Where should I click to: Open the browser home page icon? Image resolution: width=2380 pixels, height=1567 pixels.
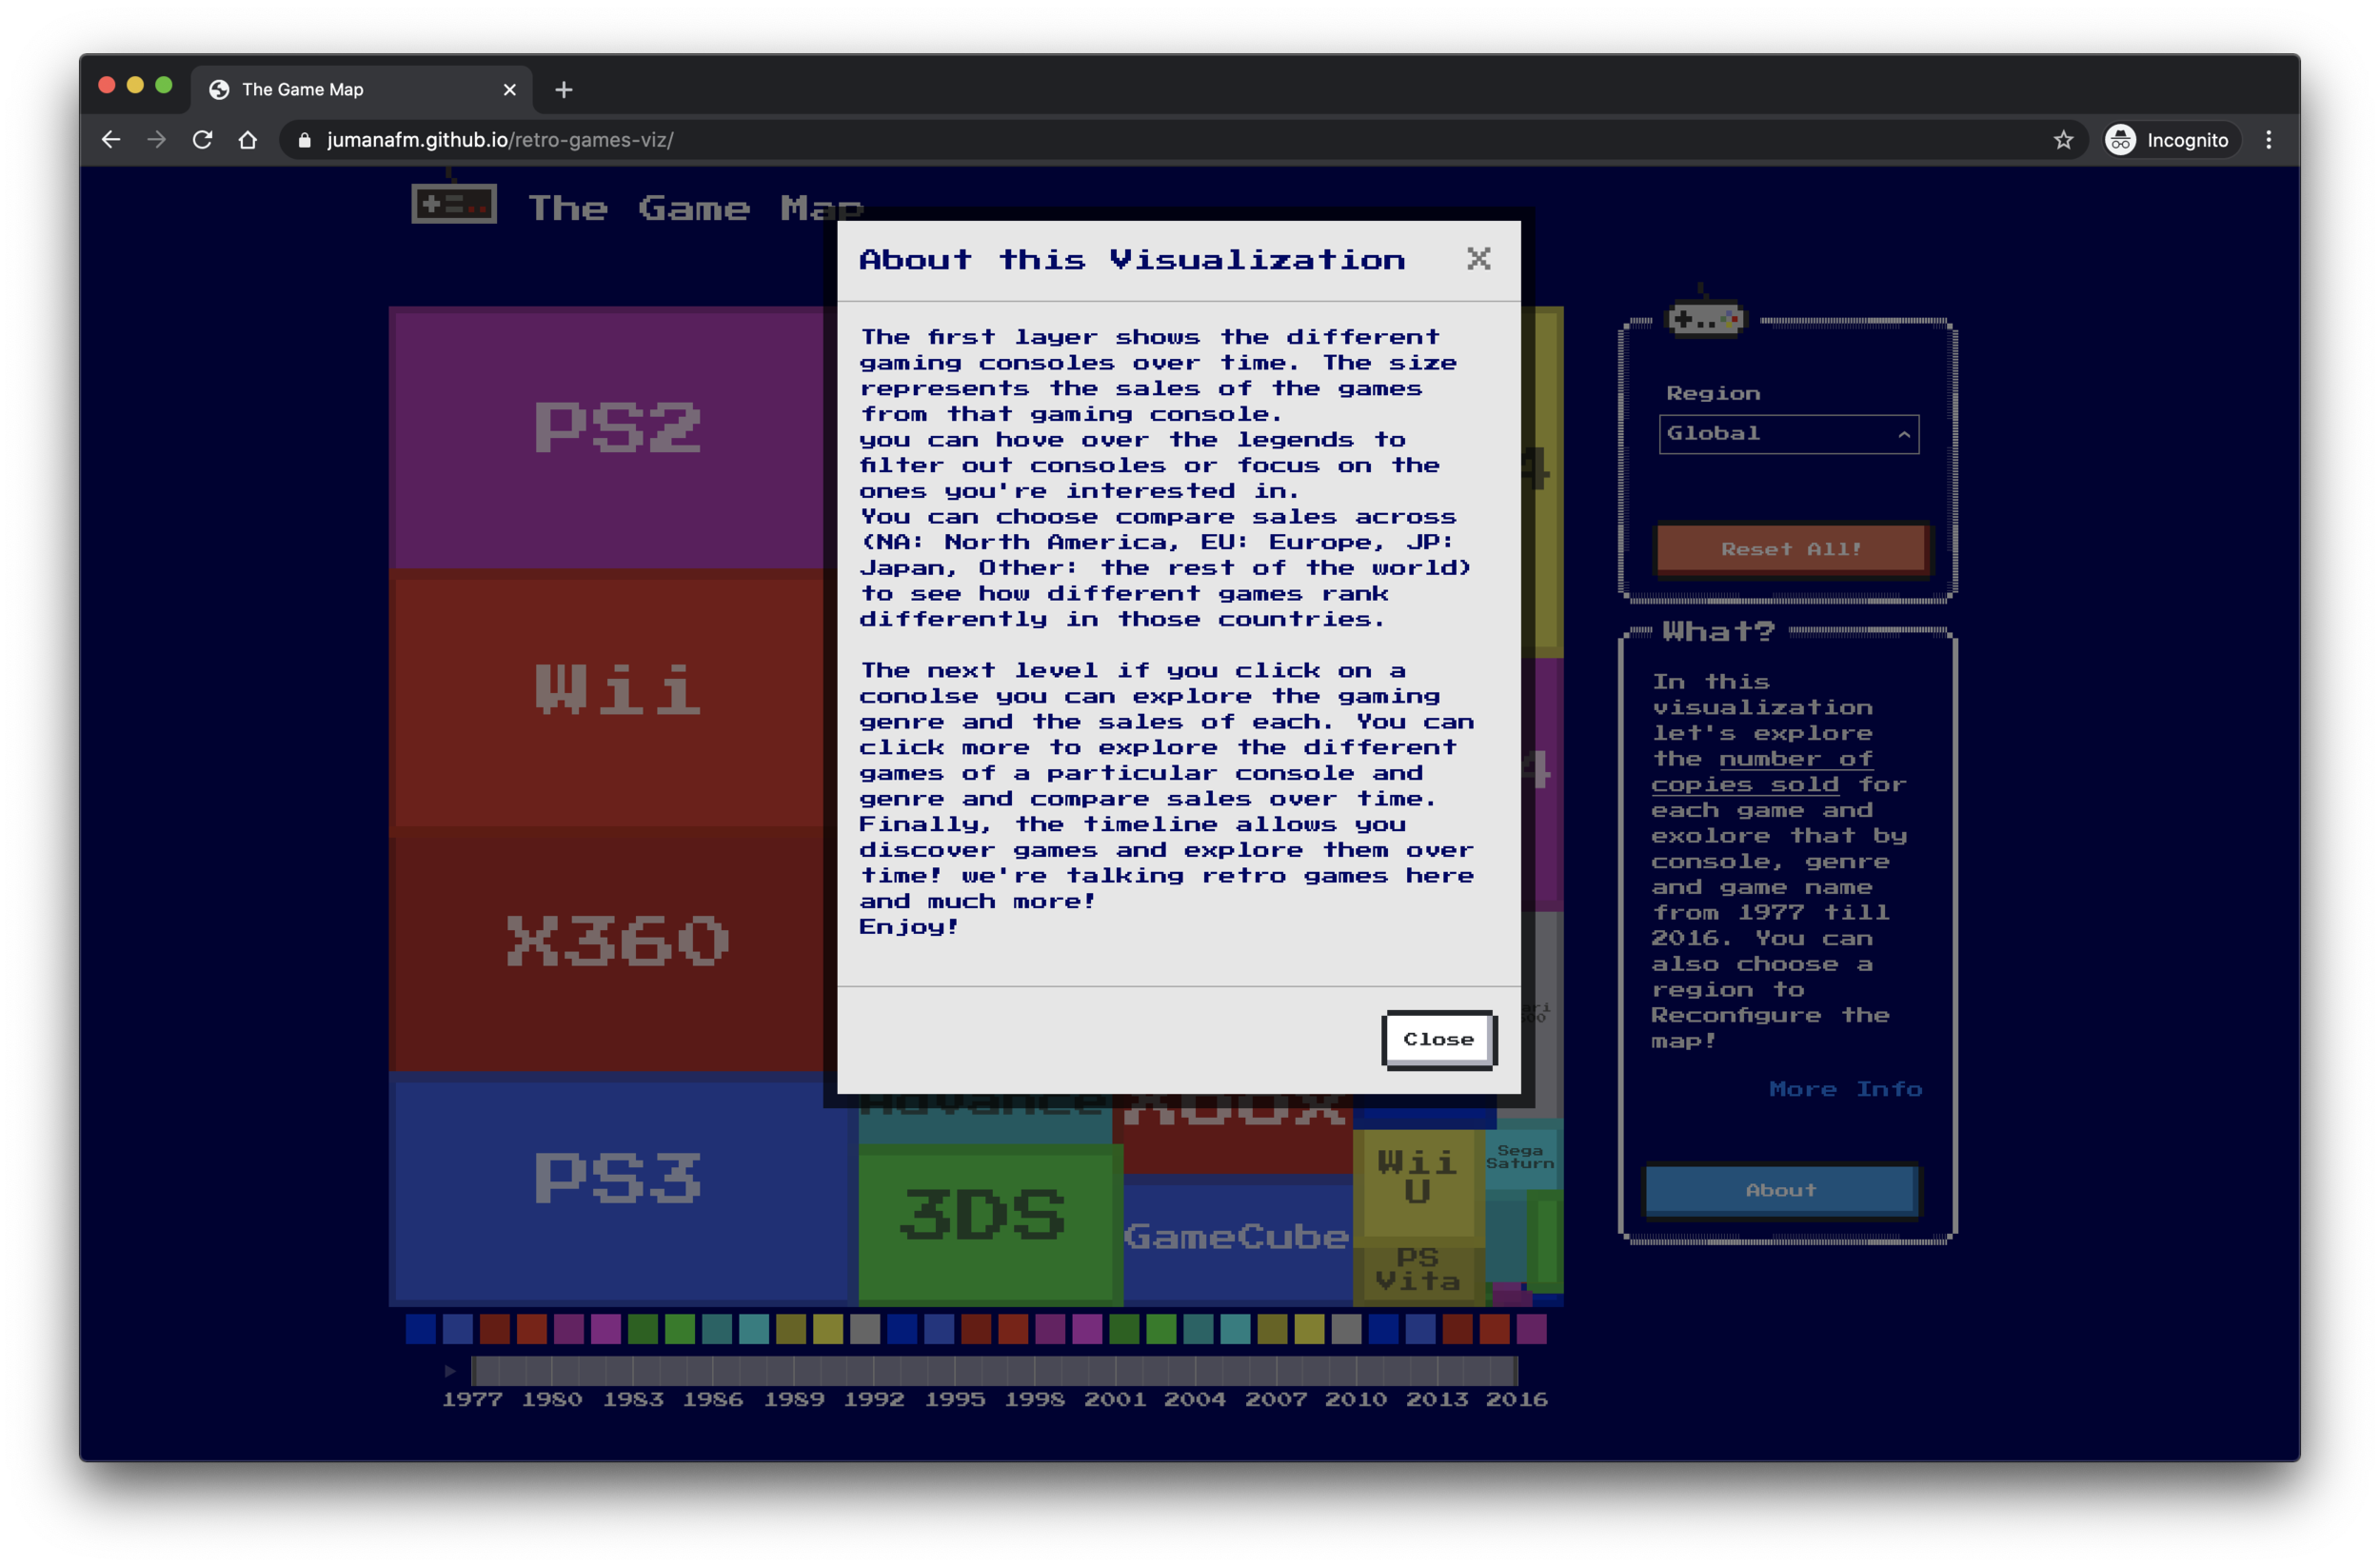[x=248, y=140]
